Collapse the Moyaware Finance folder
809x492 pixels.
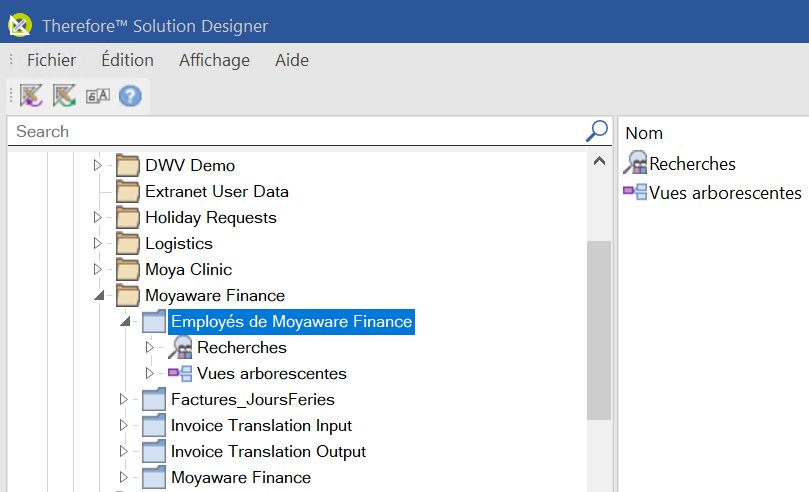point(98,296)
